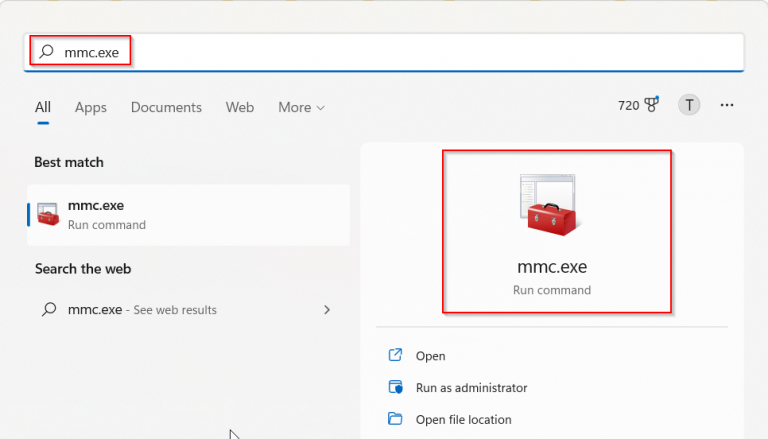Image resolution: width=768 pixels, height=439 pixels.
Task: Expand web results with the chevron arrow
Action: 327,310
